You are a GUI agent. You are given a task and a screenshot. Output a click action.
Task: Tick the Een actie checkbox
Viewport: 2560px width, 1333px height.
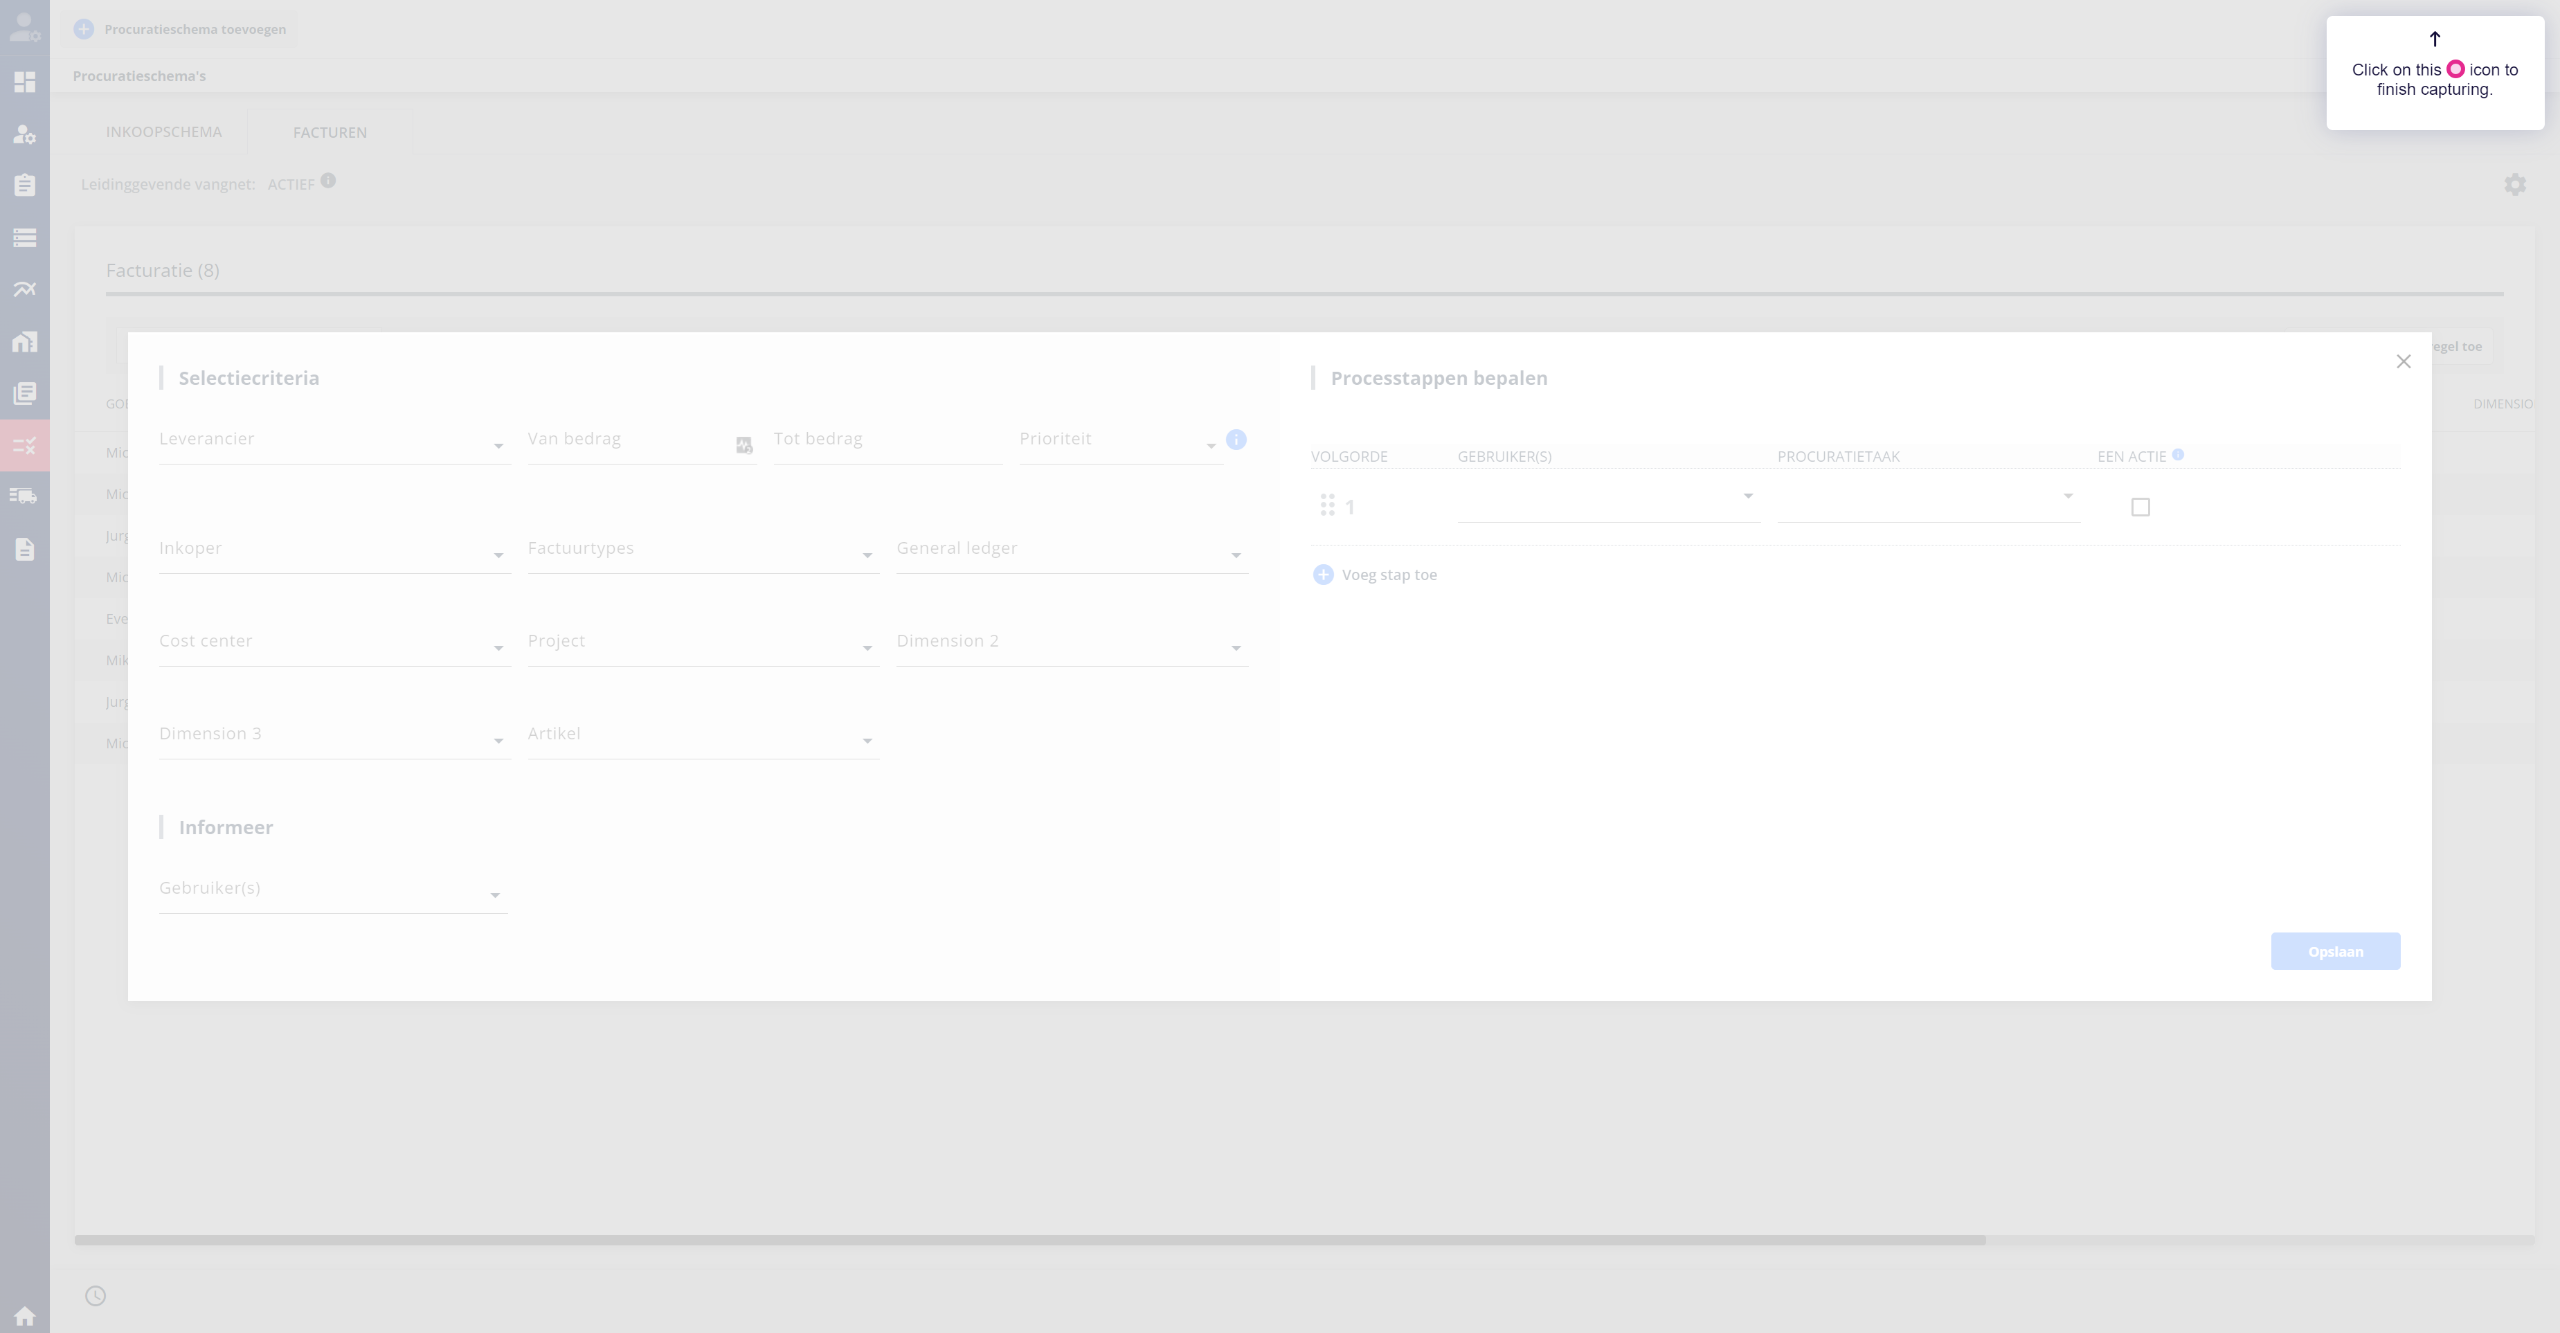pyautogui.click(x=2140, y=508)
